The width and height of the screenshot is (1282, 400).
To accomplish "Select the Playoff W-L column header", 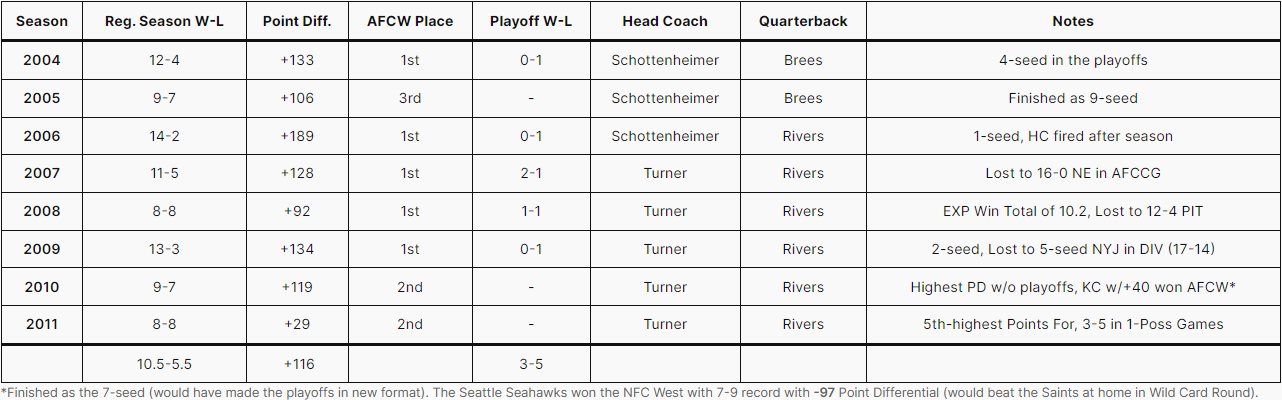I will click(x=530, y=21).
